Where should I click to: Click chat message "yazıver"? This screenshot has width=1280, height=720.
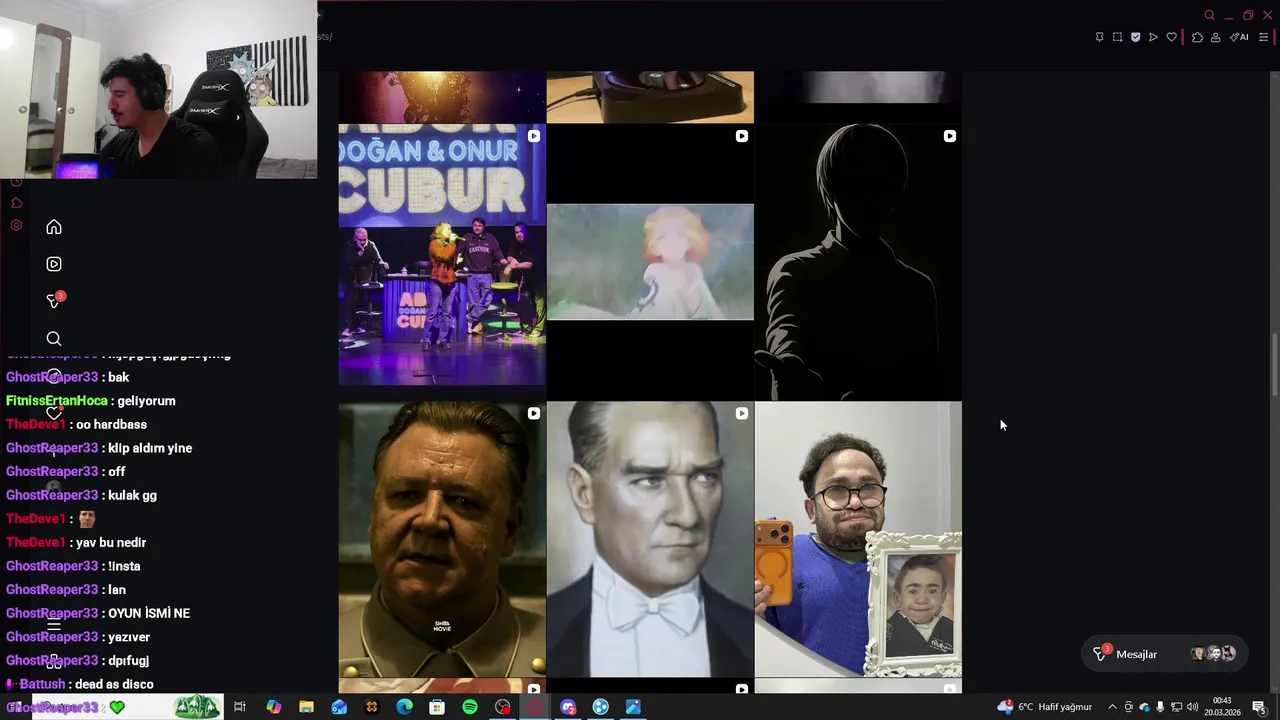[x=129, y=637]
